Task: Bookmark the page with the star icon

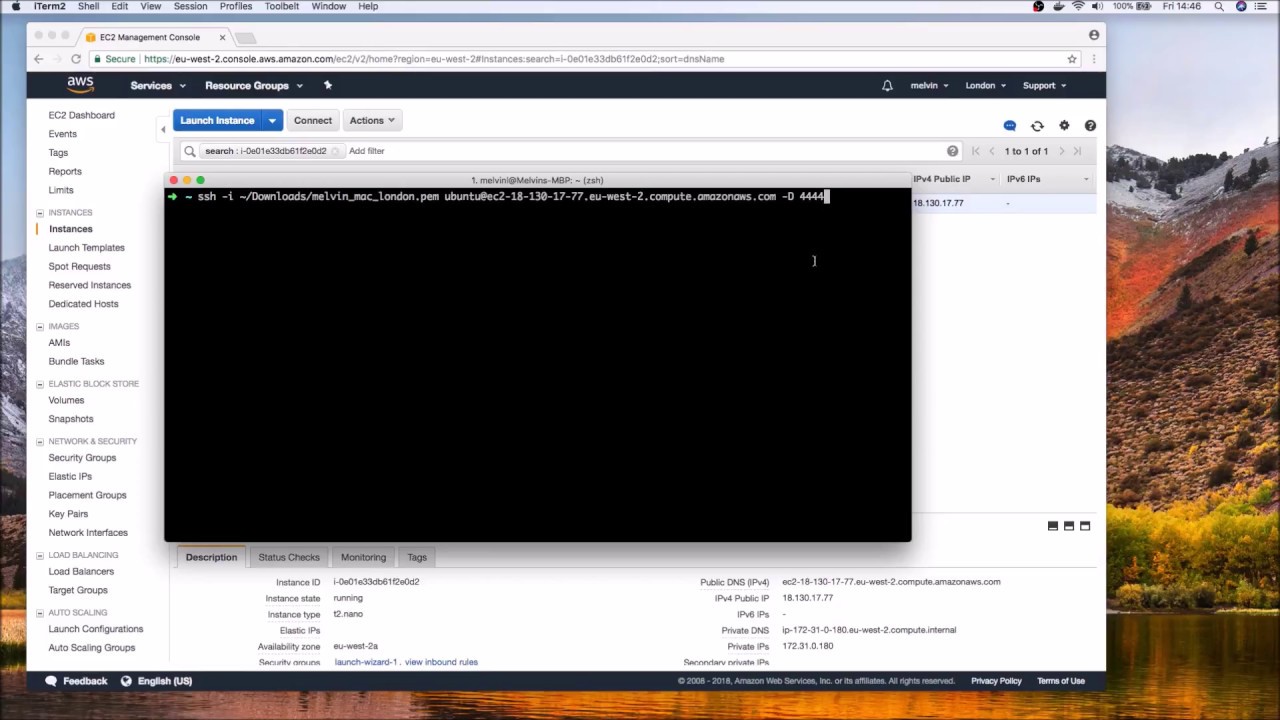Action: click(1072, 59)
